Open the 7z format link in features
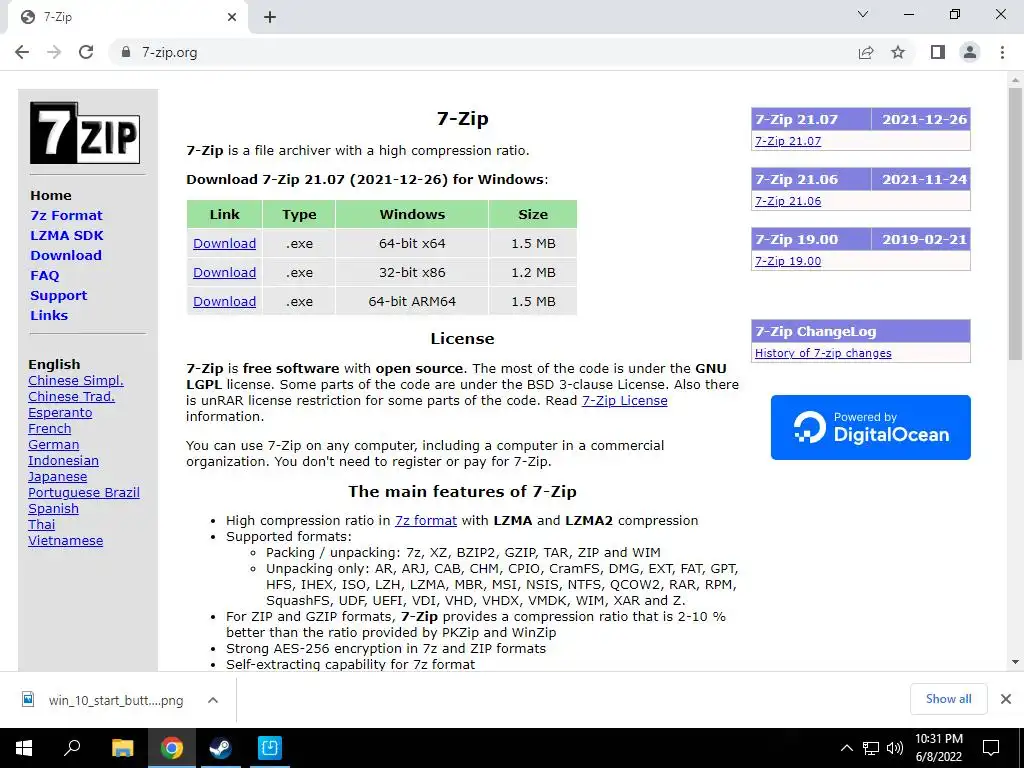This screenshot has width=1024, height=768. tap(426, 520)
